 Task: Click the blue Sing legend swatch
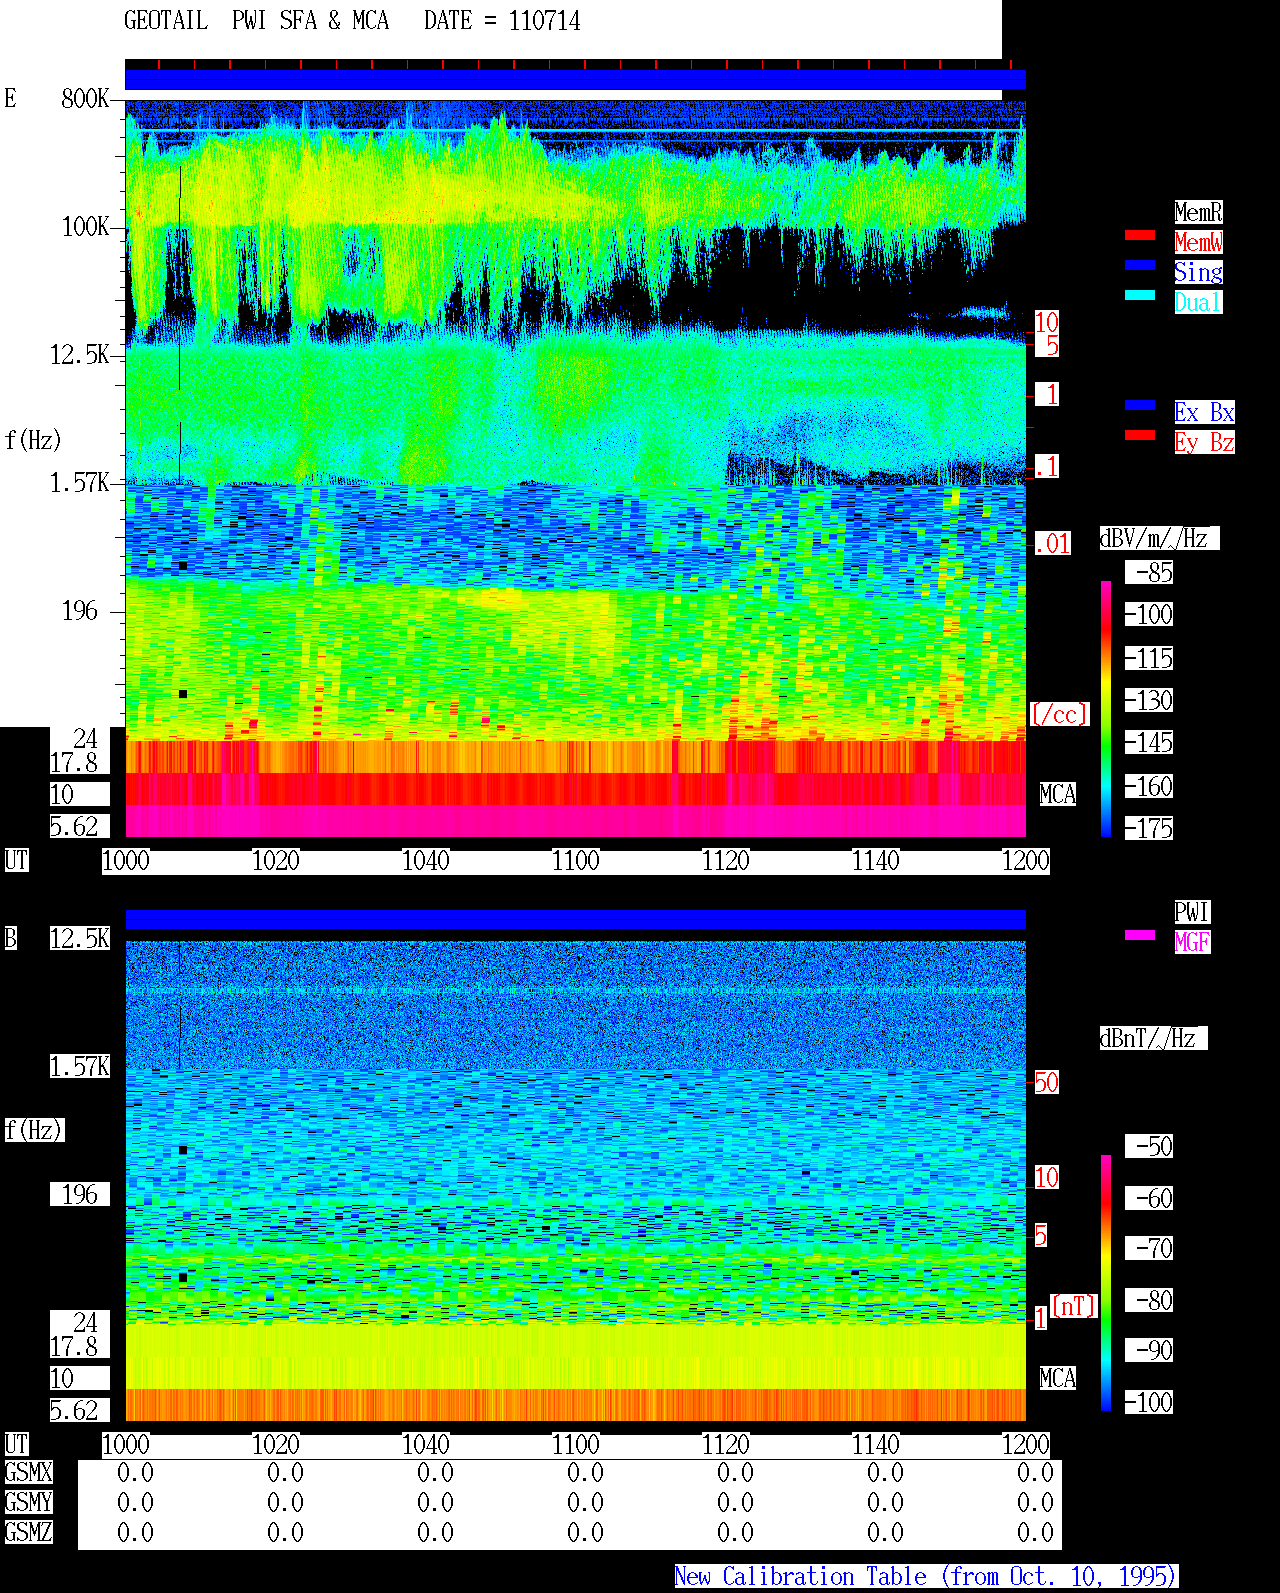(1140, 265)
